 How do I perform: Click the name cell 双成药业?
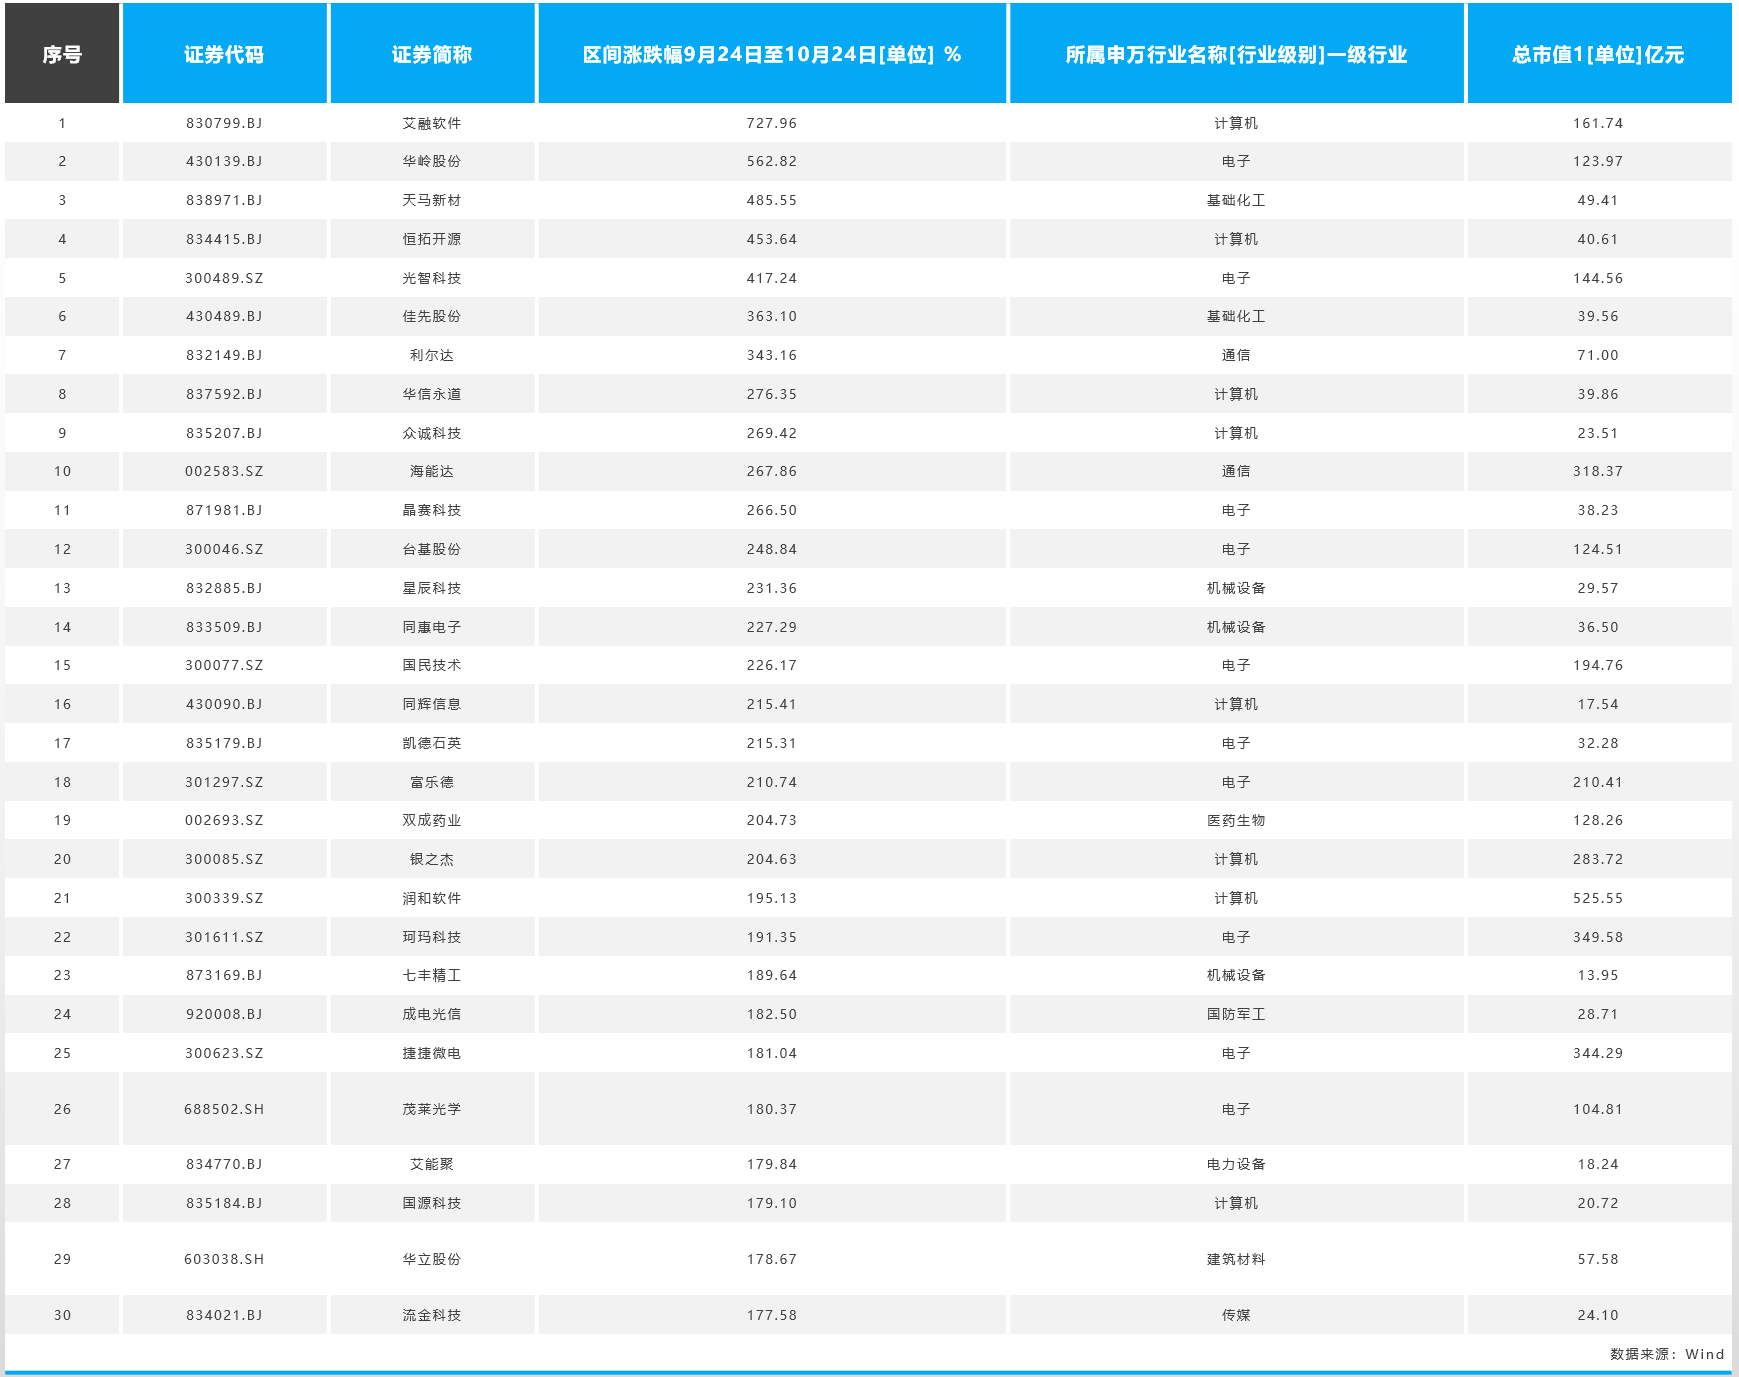tap(432, 820)
